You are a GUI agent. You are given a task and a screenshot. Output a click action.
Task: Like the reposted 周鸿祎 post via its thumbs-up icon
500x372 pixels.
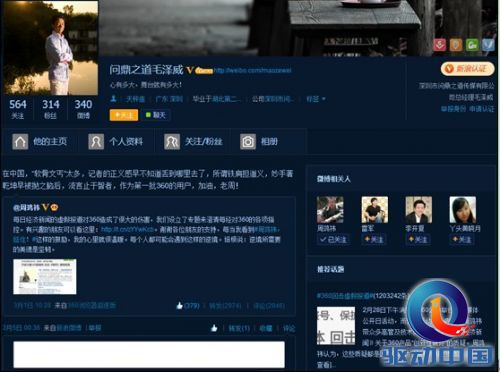point(179,305)
